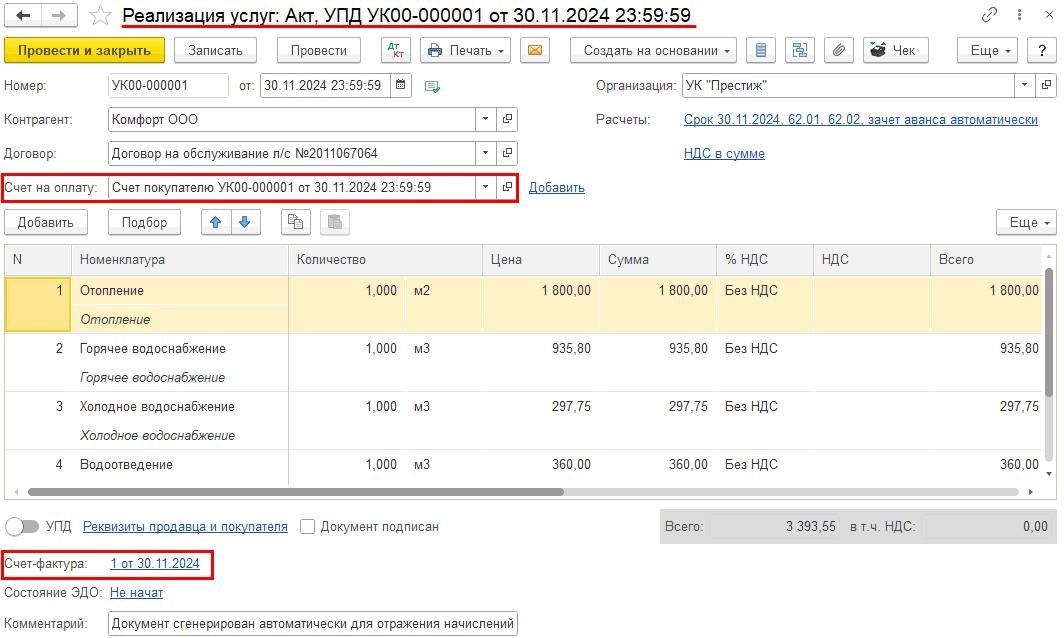The width and height of the screenshot is (1064, 638).
Task: Send document by email envelope icon
Action: point(535,50)
